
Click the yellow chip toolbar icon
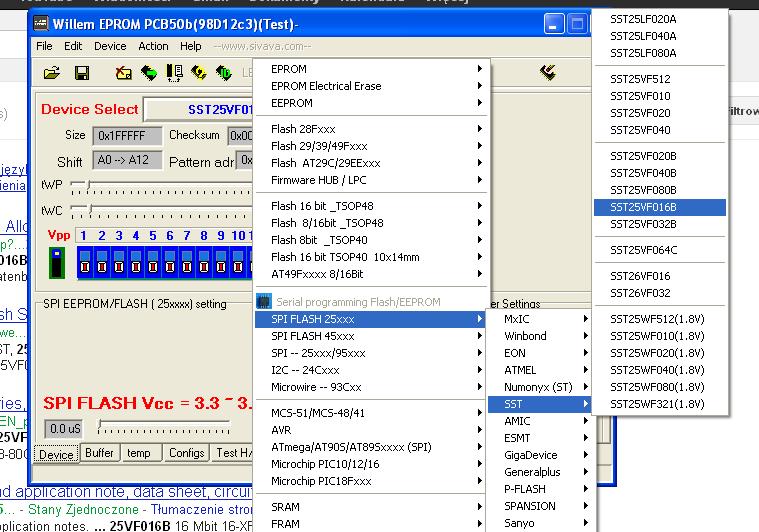tap(199, 73)
